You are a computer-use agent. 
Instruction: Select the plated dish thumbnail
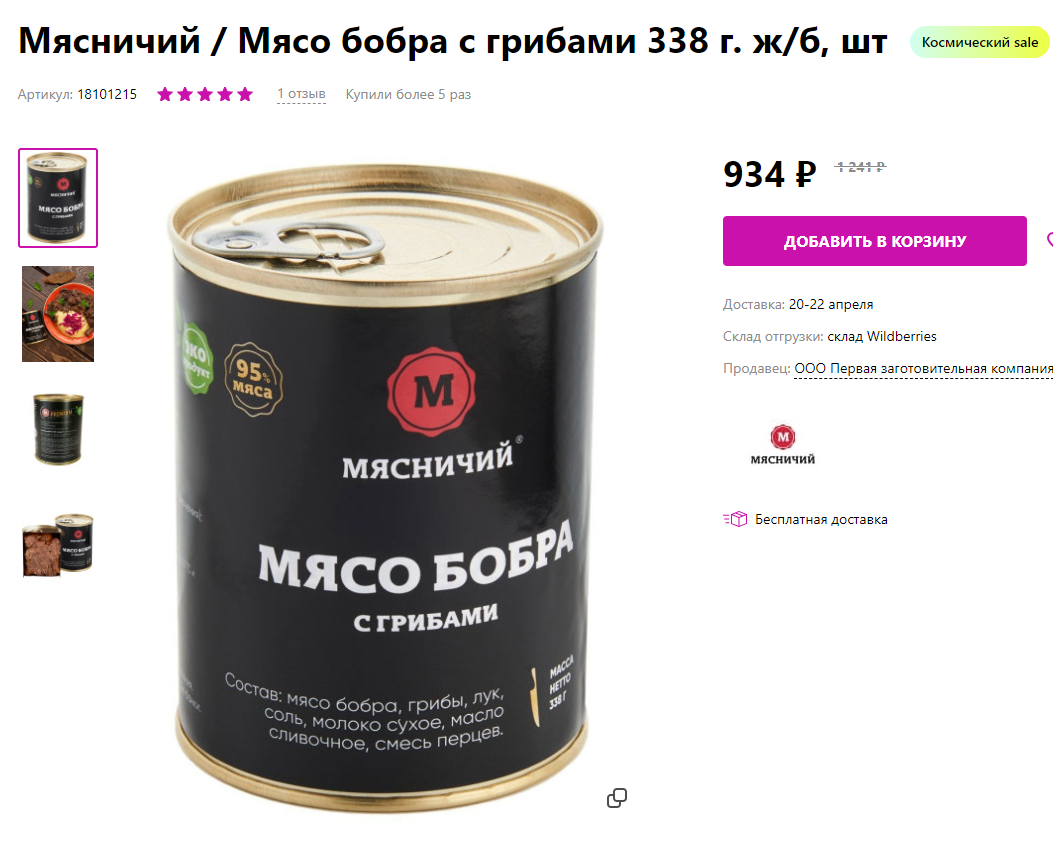[x=58, y=314]
